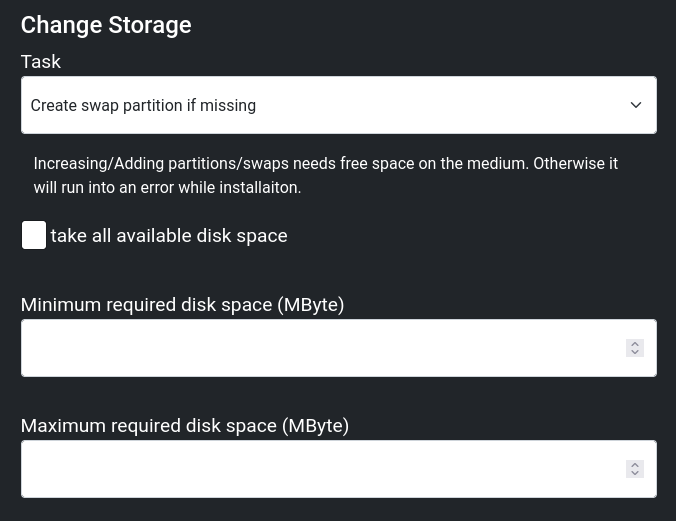Image resolution: width=676 pixels, height=521 pixels.
Task: Click the Minimum disk space spinner control
Action: pos(635,348)
